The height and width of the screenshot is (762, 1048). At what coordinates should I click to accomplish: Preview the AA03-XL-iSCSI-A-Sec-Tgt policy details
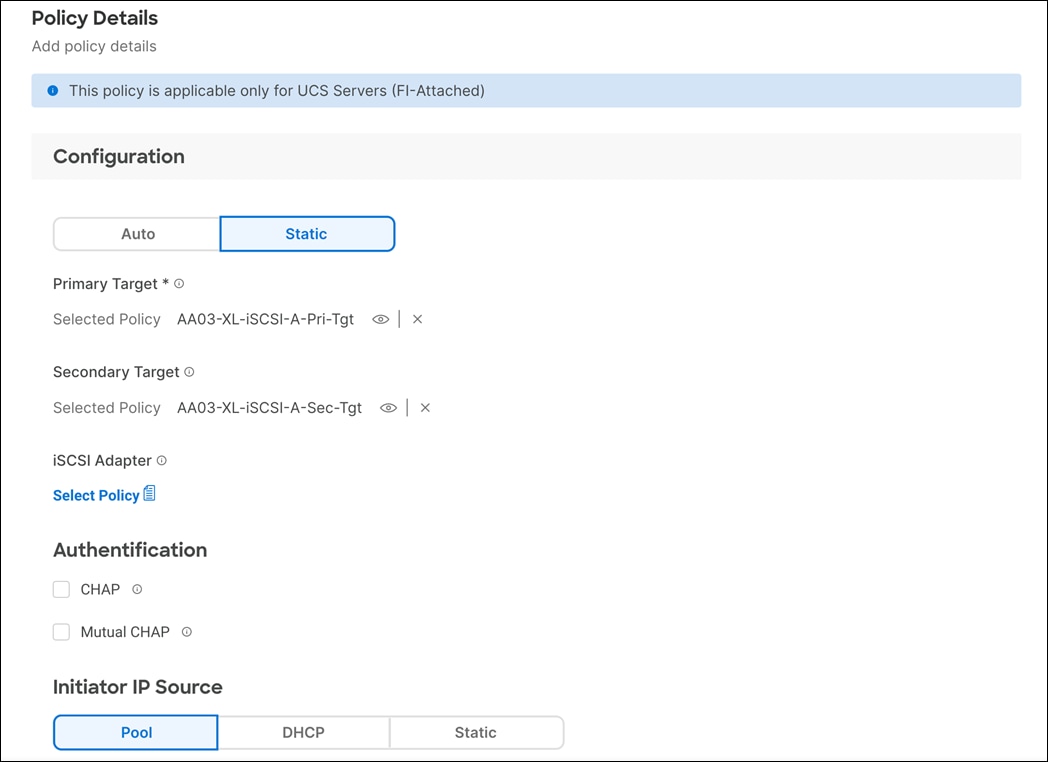coord(389,407)
